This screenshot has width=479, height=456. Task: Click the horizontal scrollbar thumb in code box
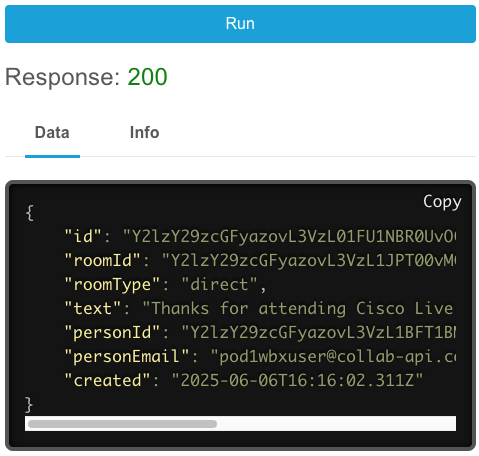point(122,424)
